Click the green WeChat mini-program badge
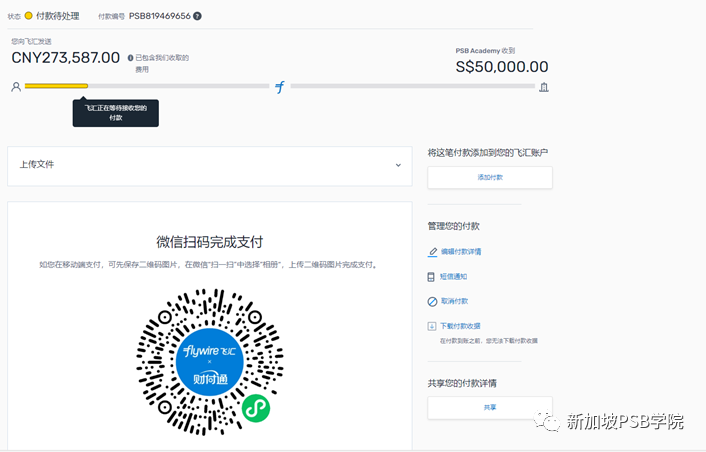This screenshot has width=706, height=452. (256, 407)
